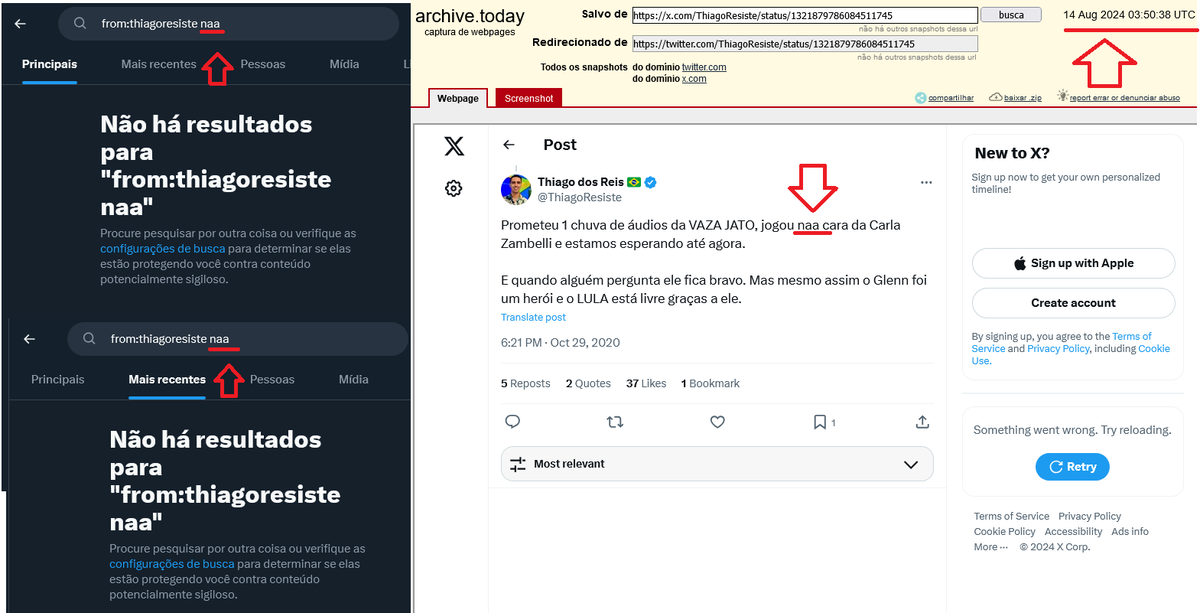
Task: Click twitter.com domain snapshots link
Action: [704, 67]
